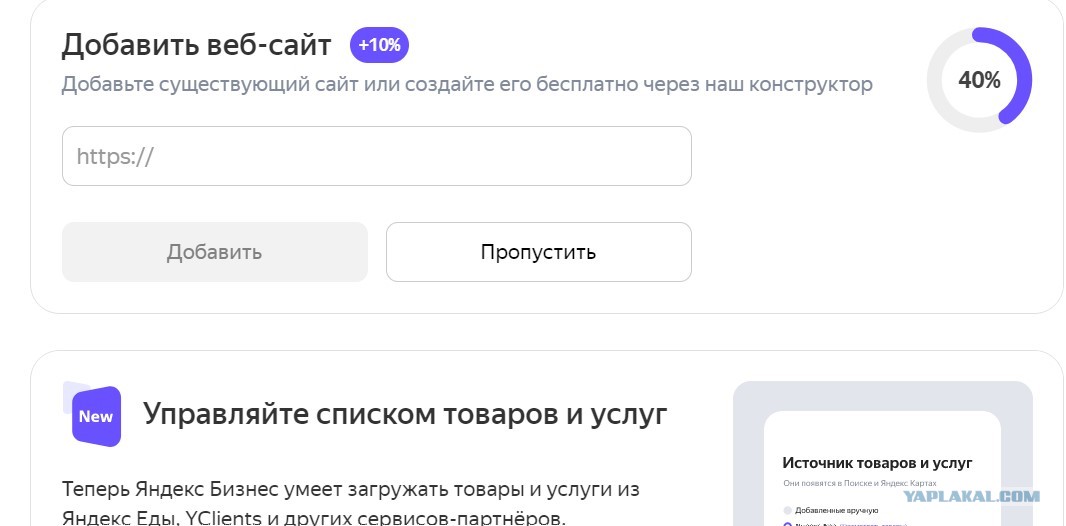Click the purple New badge icon
Image resolution: width=1066 pixels, height=526 pixels.
coord(96,416)
